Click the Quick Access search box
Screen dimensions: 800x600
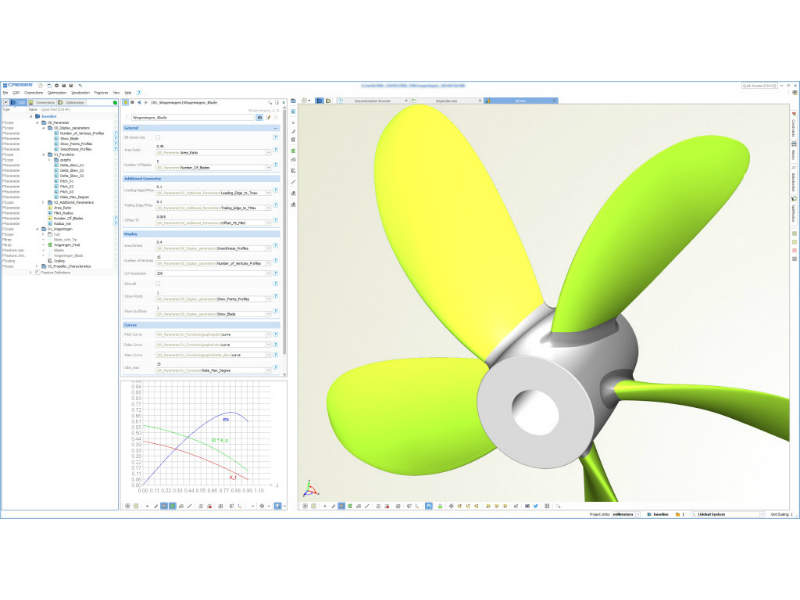tap(760, 86)
